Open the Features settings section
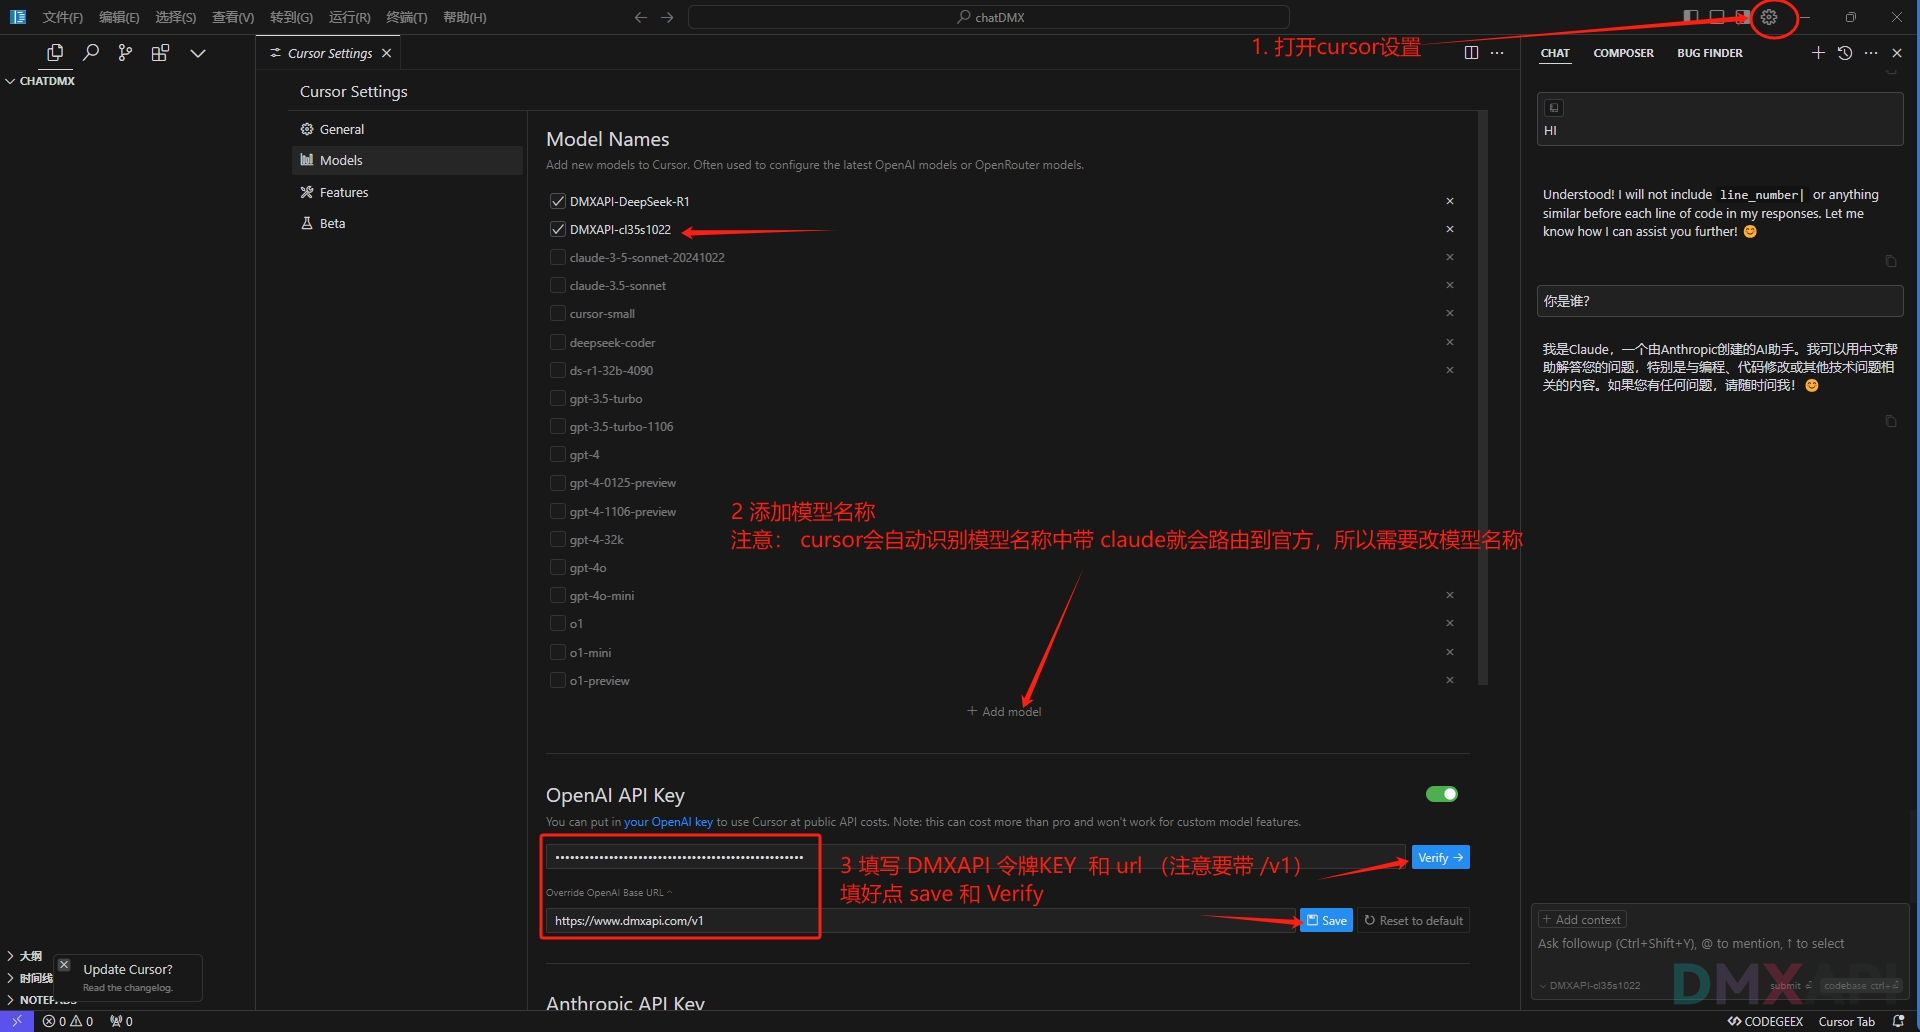The height and width of the screenshot is (1032, 1920). (x=343, y=192)
